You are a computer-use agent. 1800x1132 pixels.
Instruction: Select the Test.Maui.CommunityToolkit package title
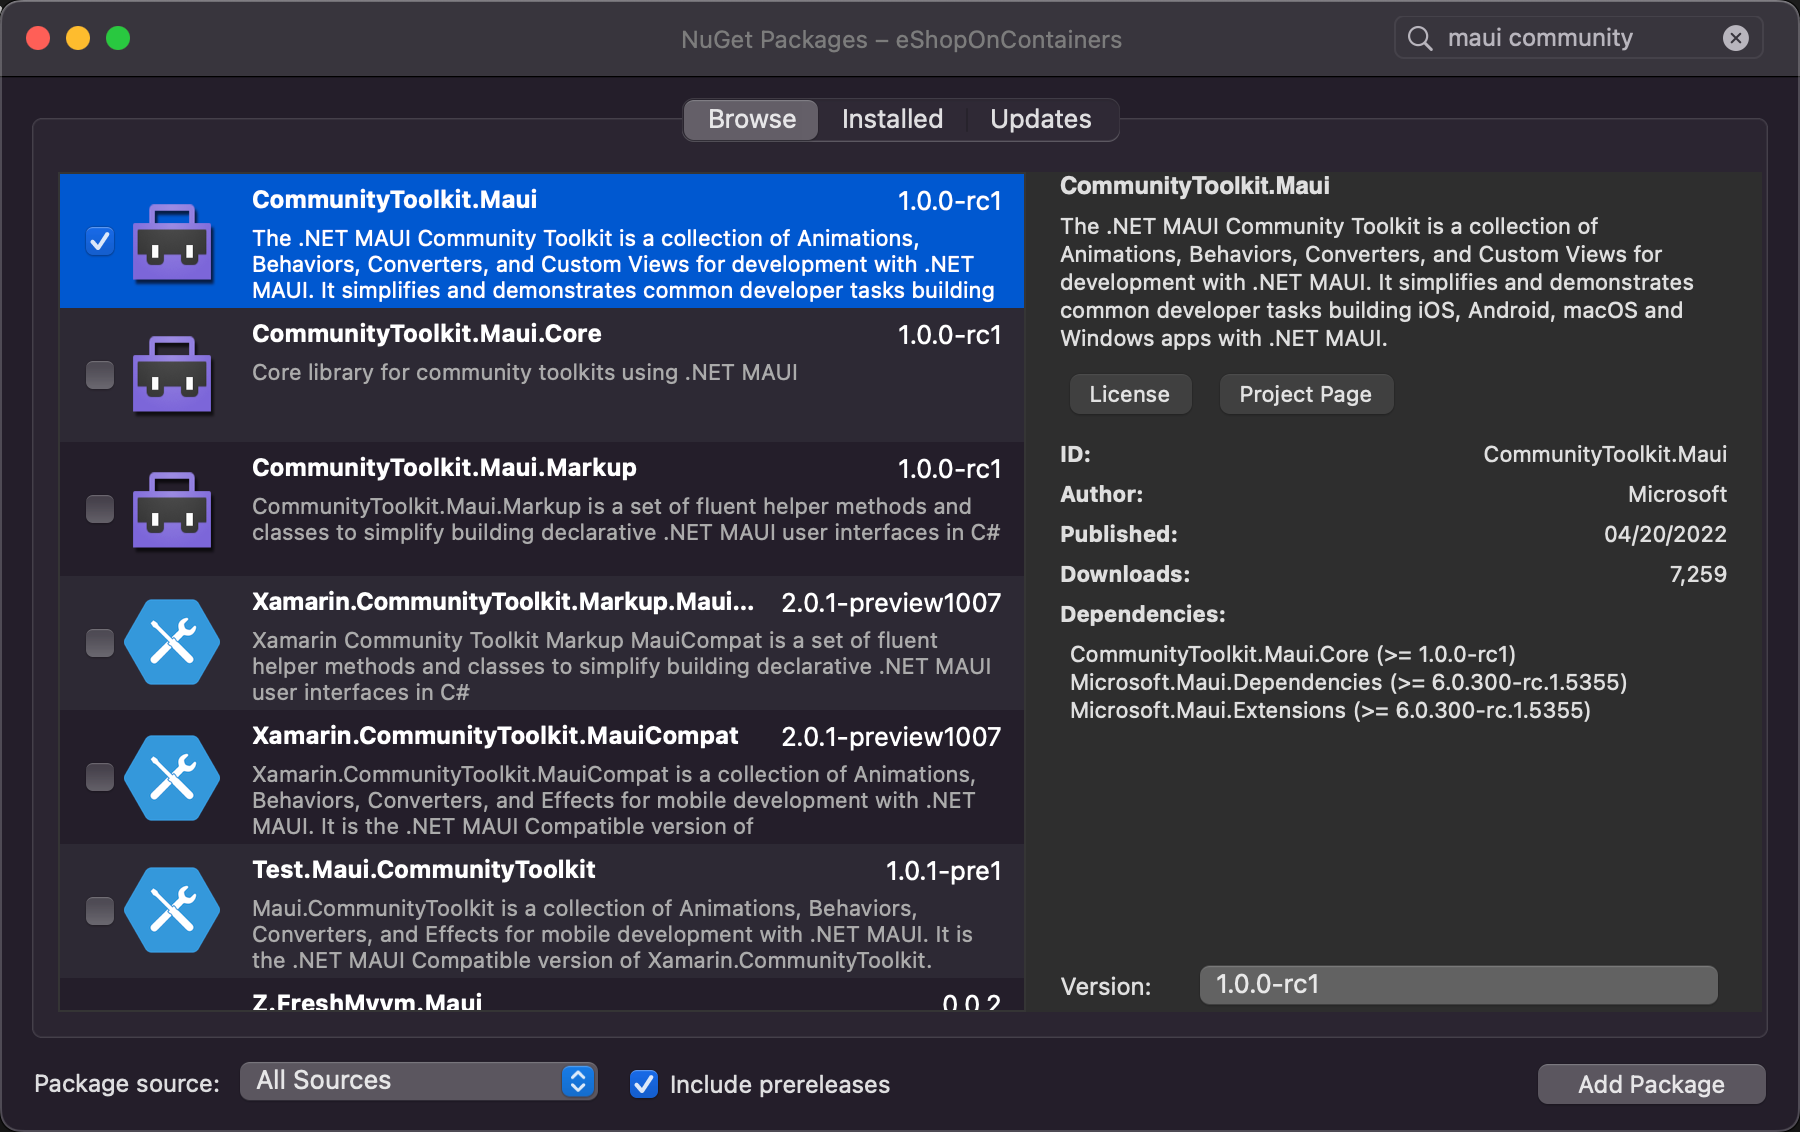tap(424, 870)
